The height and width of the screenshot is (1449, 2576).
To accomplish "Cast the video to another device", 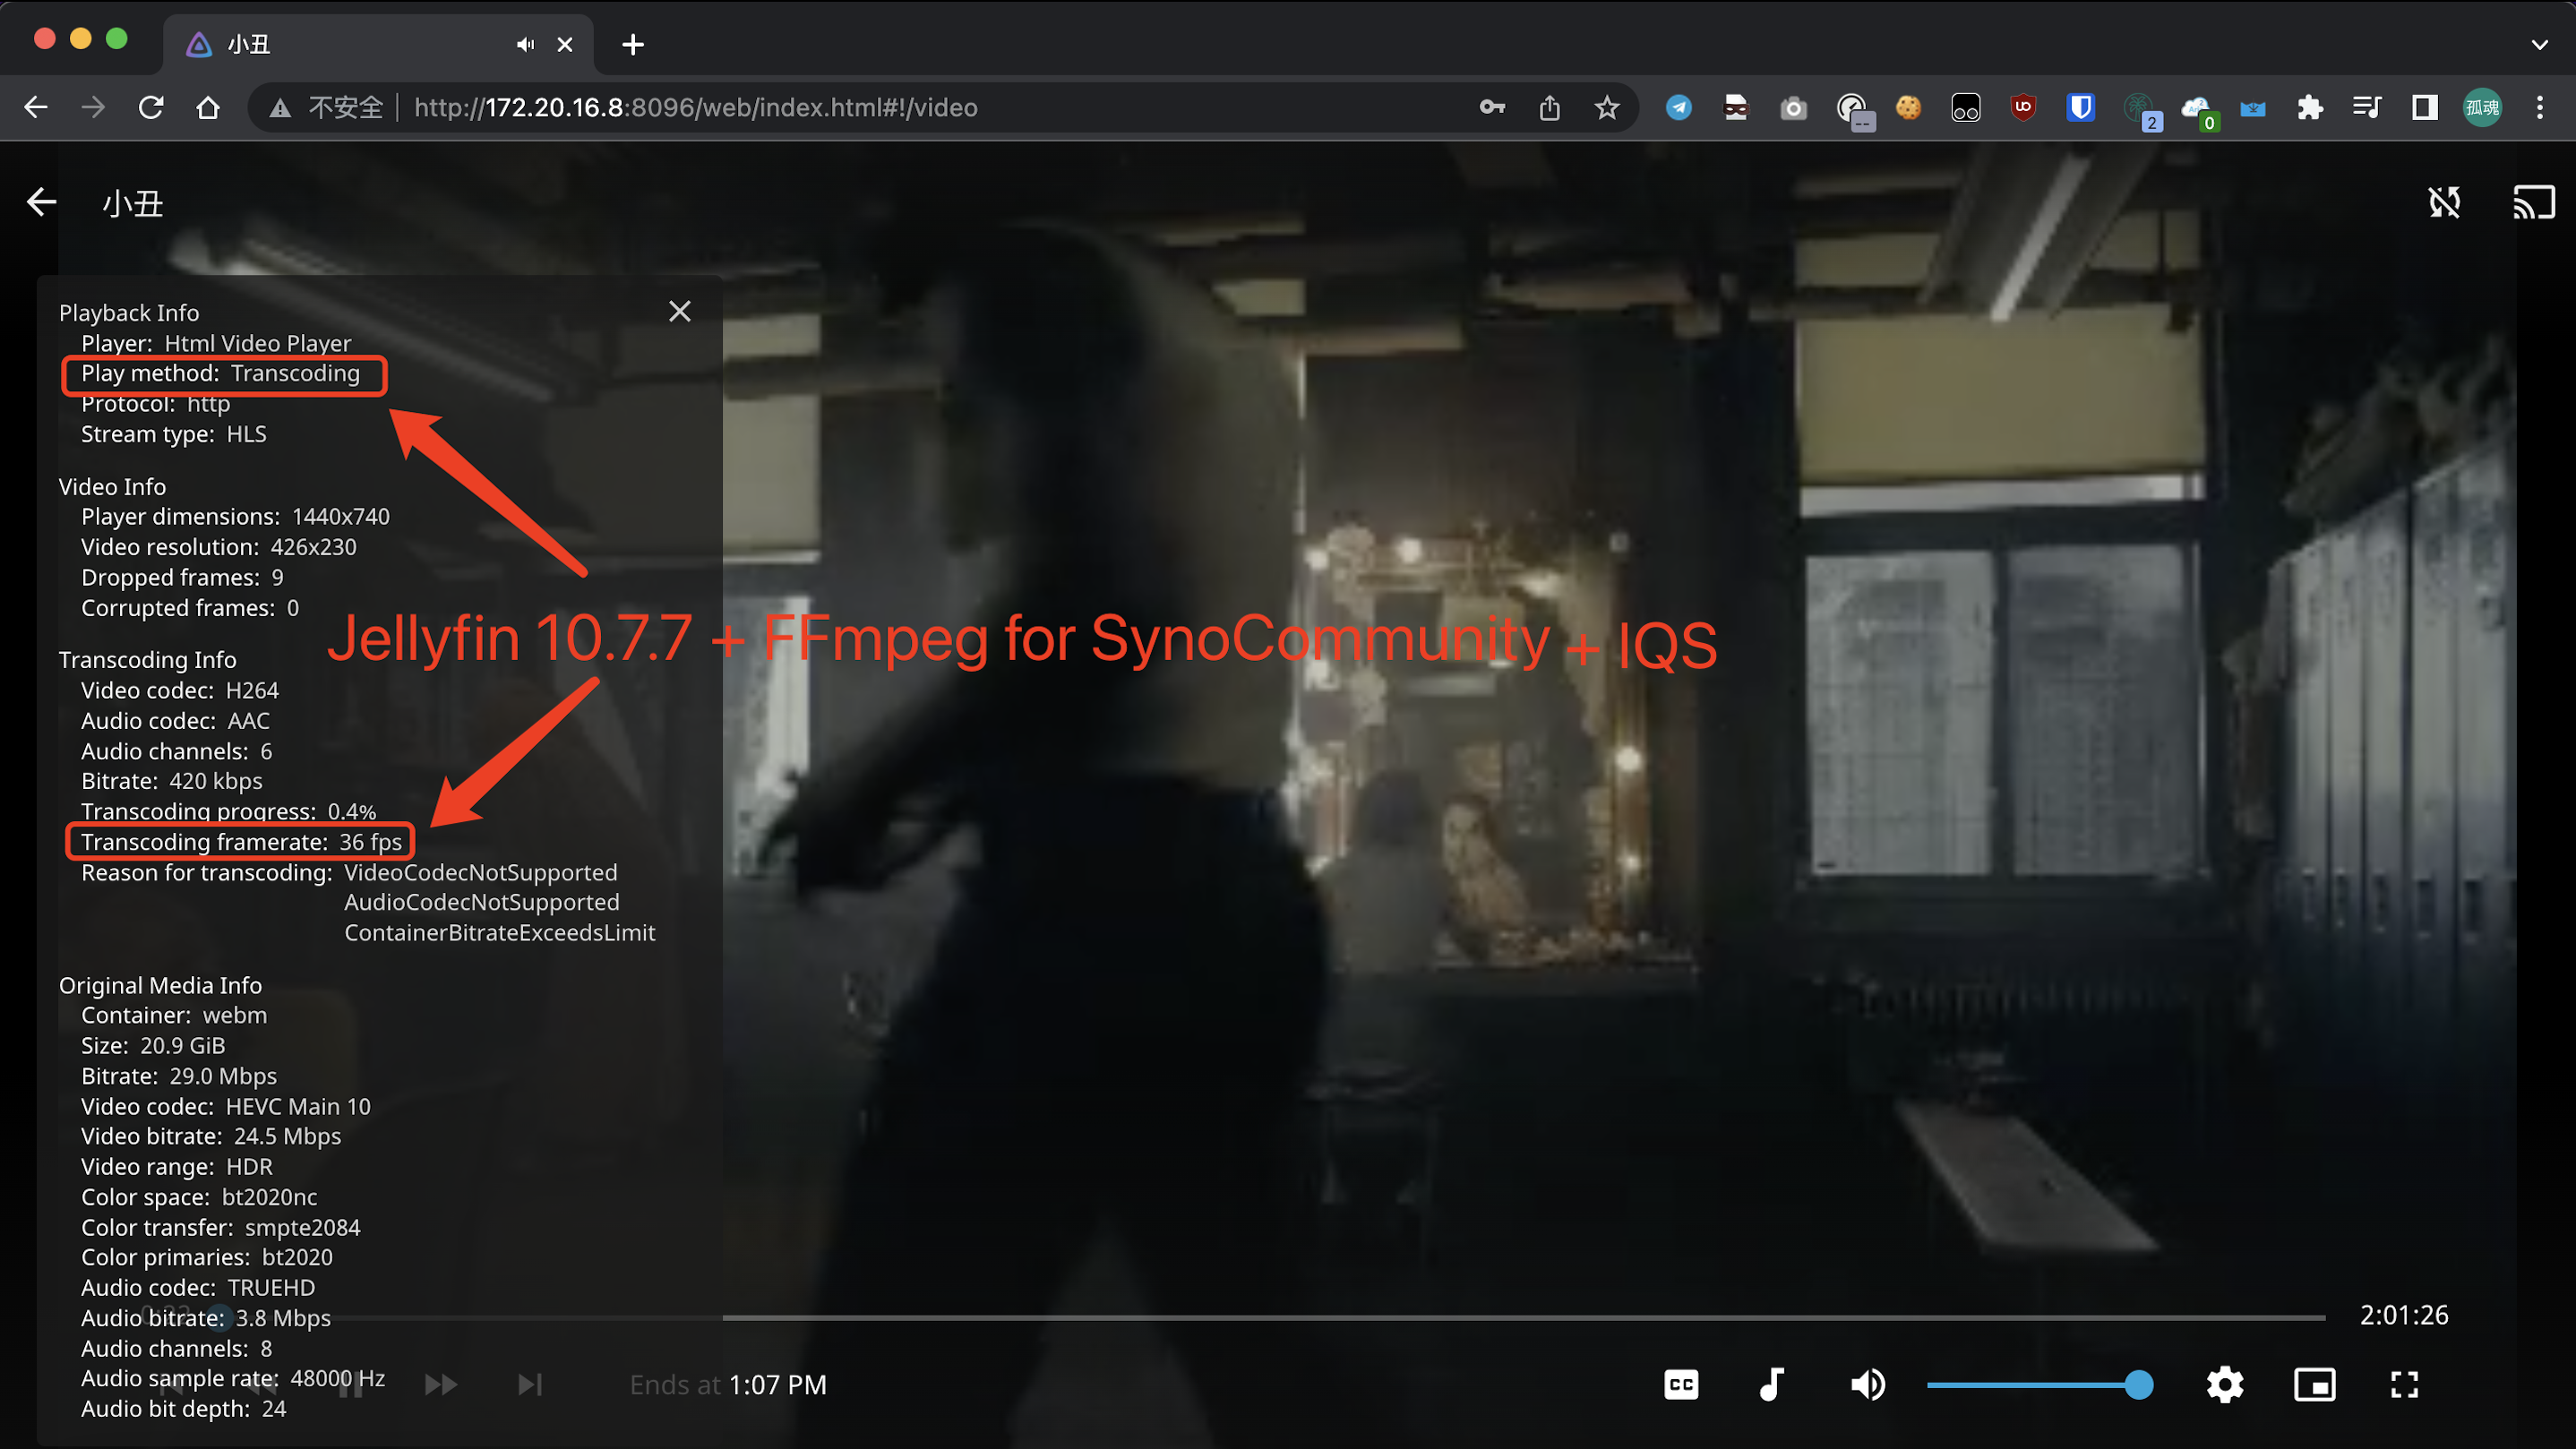I will point(2534,202).
